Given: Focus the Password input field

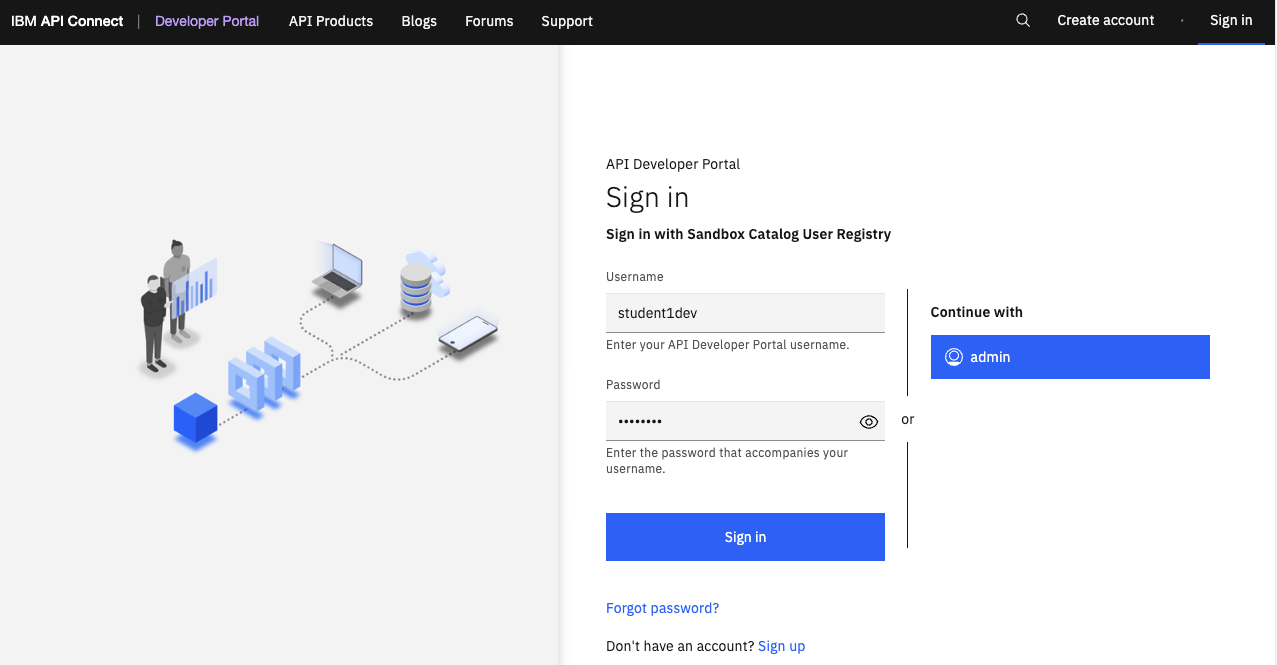Looking at the screenshot, I should click(x=730, y=422).
